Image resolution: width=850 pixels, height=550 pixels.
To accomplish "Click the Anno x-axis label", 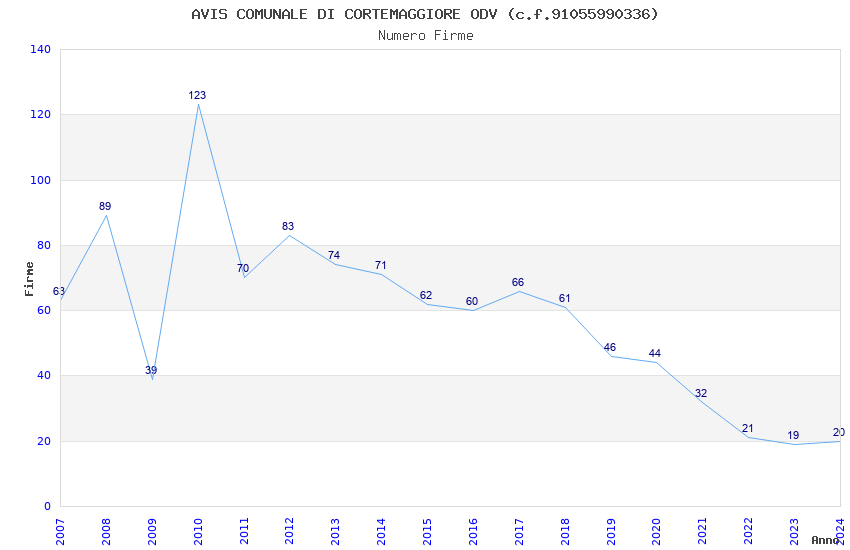I will (825, 540).
